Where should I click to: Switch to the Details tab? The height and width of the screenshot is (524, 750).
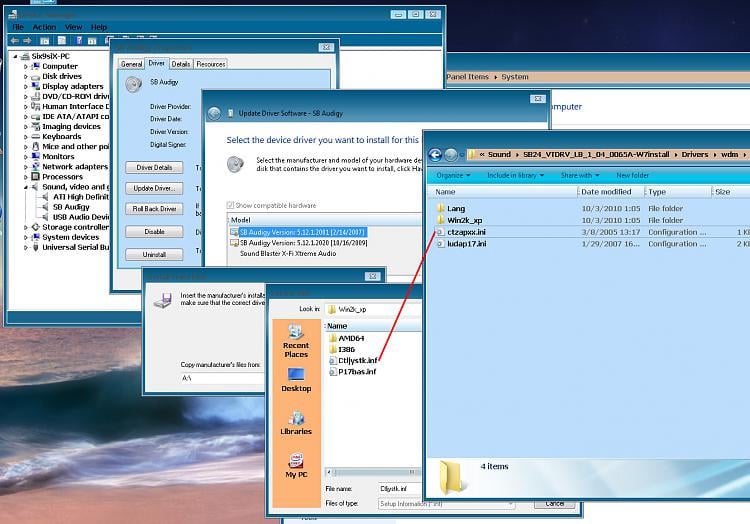pos(181,64)
